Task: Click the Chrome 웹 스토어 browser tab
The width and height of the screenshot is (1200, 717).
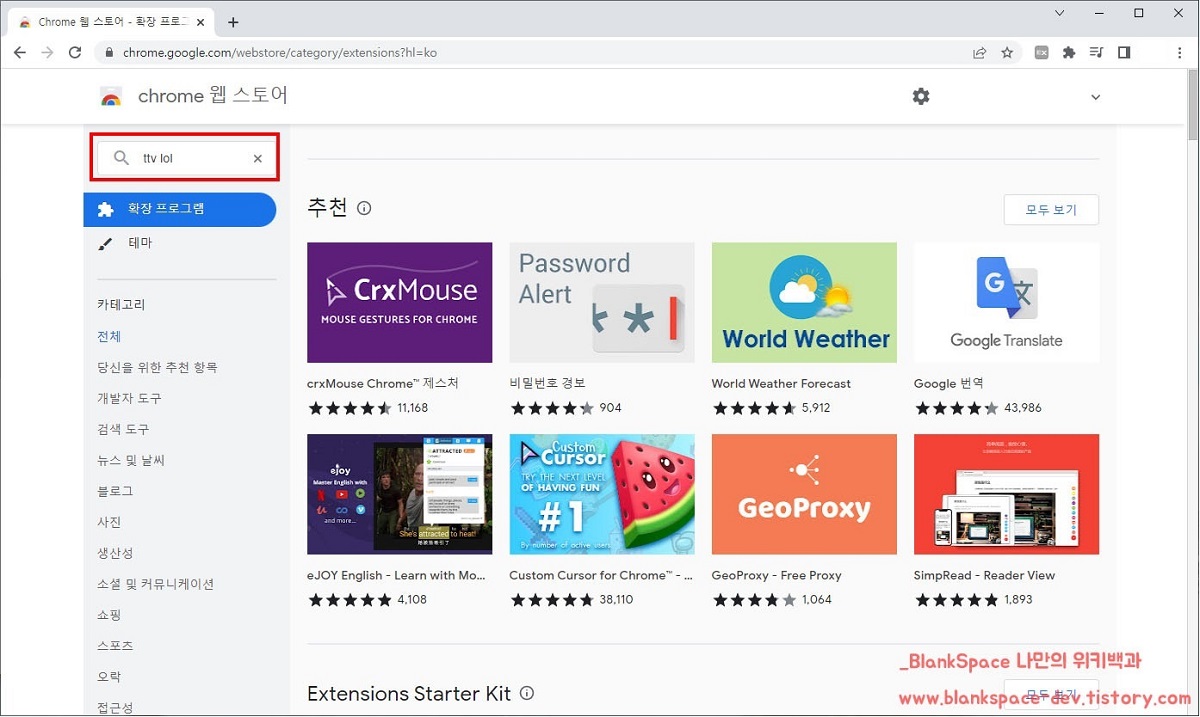Action: click(109, 22)
